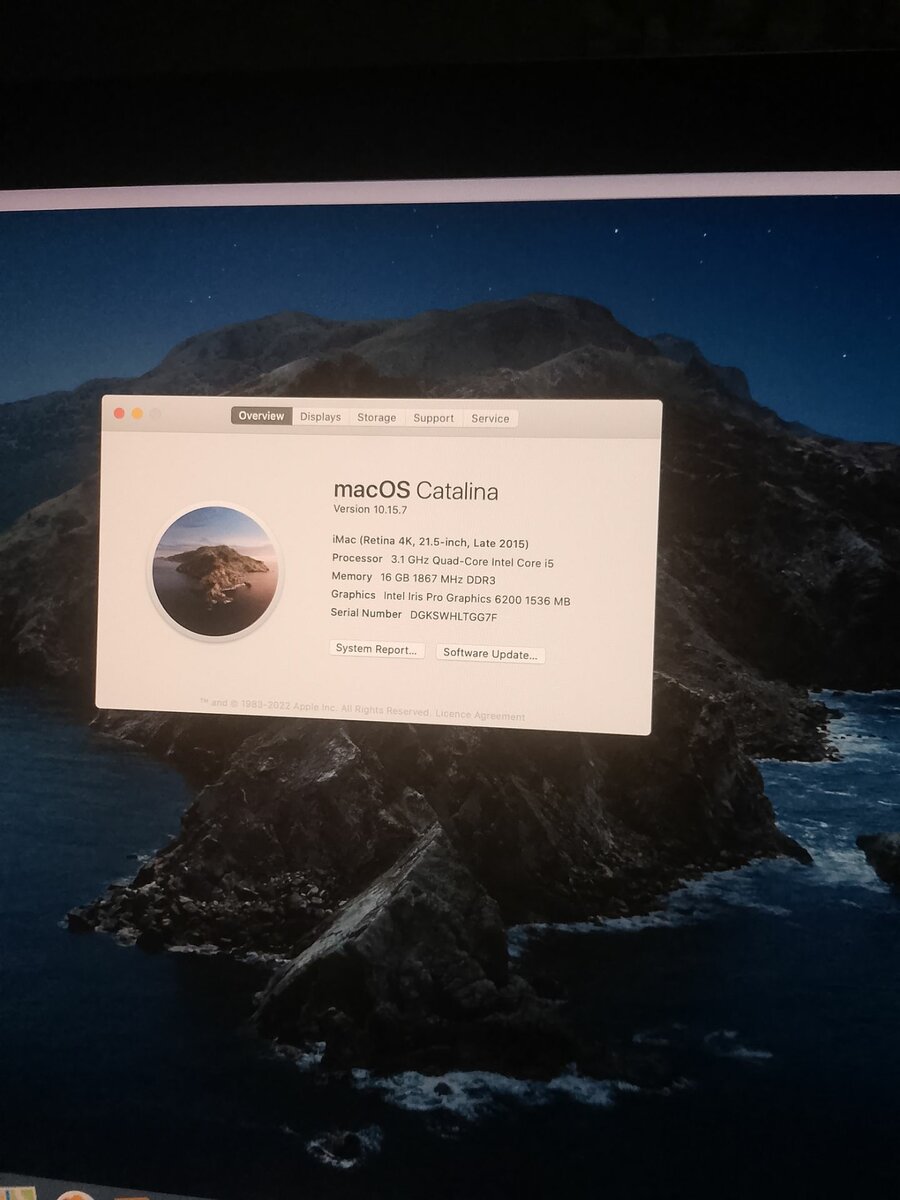Image resolution: width=900 pixels, height=1200 pixels.
Task: Select the Overview tab
Action: pos(260,416)
